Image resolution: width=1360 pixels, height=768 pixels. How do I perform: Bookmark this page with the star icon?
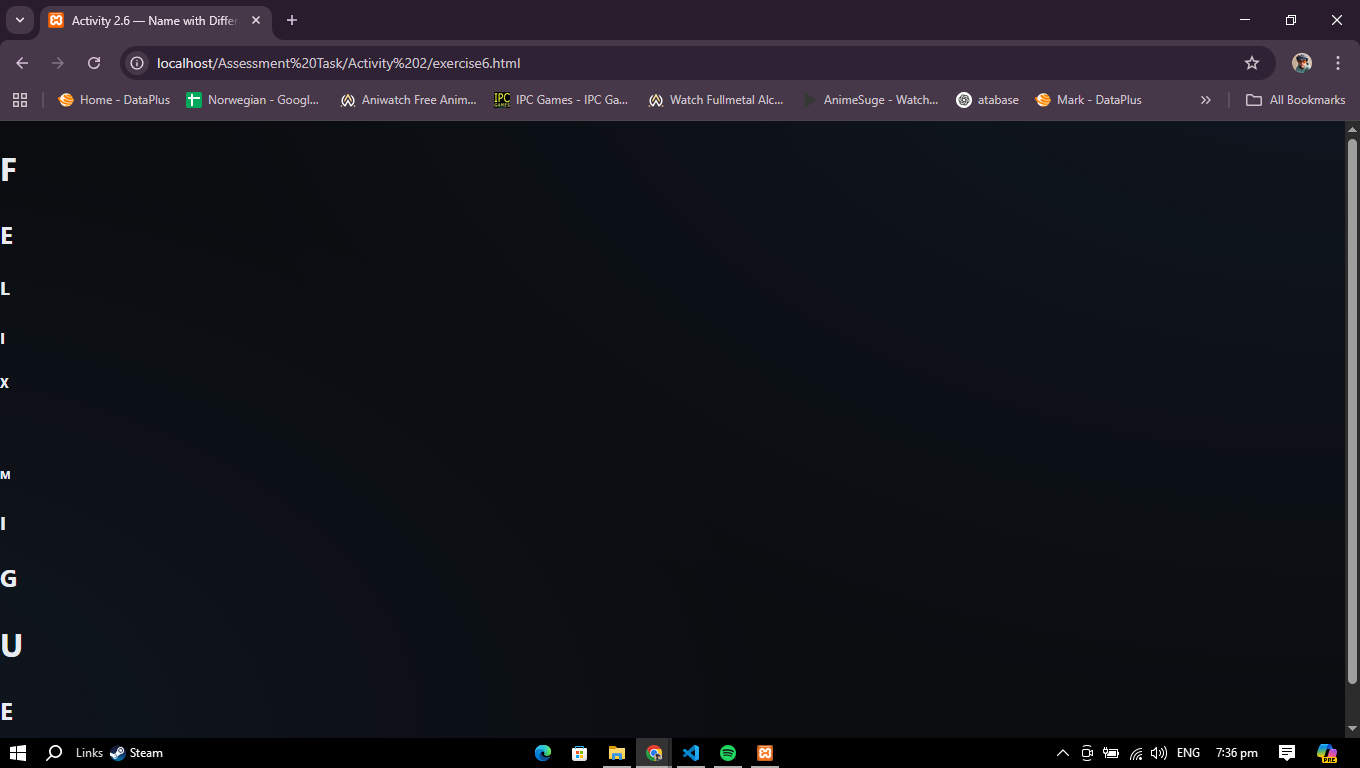click(1251, 63)
